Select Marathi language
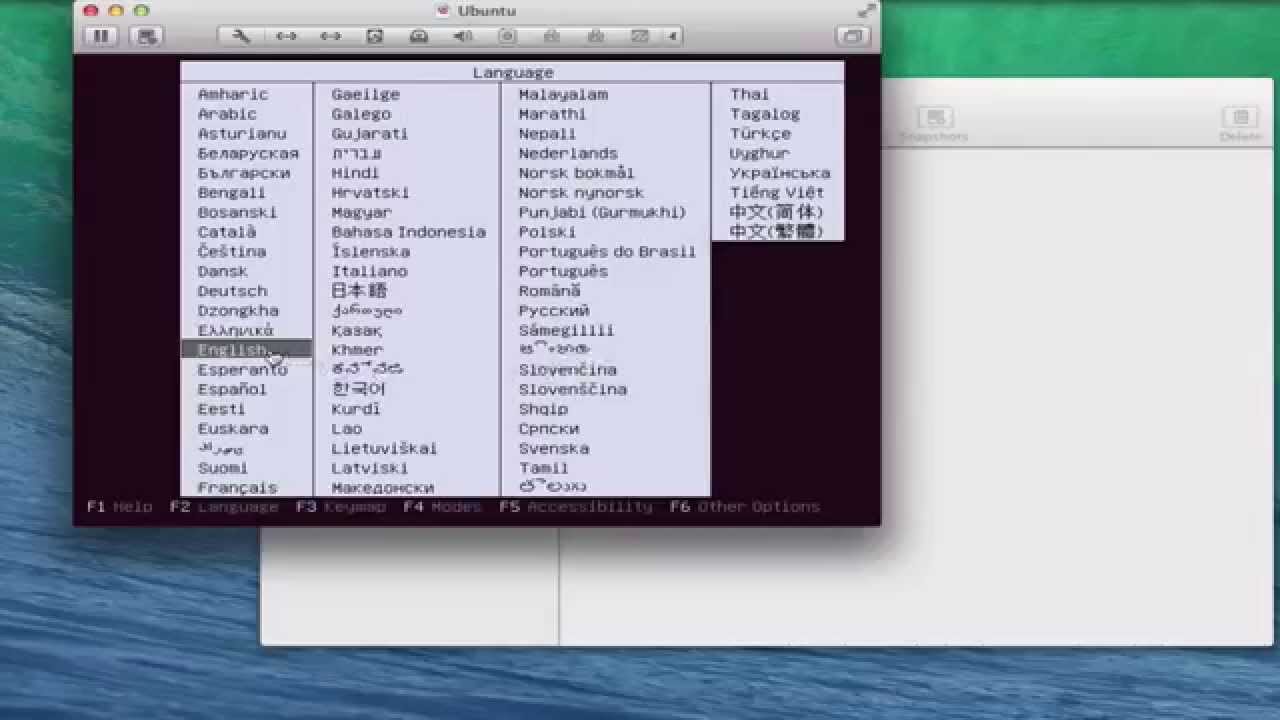The image size is (1280, 720). (552, 114)
